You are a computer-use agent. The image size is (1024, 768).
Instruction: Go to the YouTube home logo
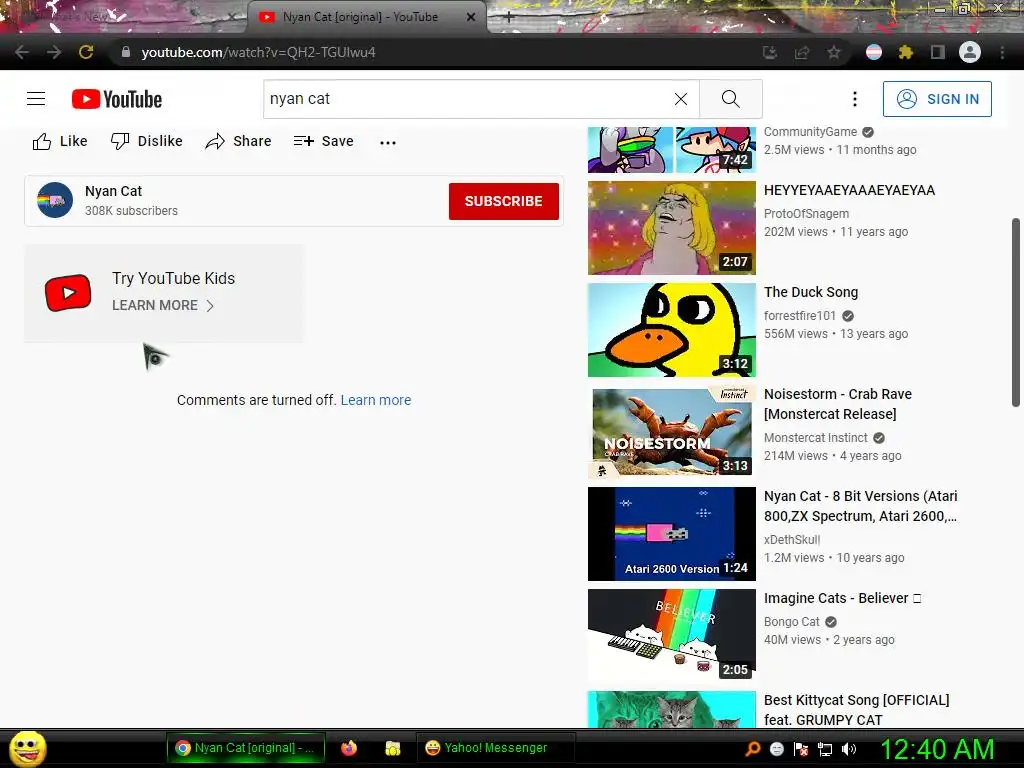[x=117, y=99]
